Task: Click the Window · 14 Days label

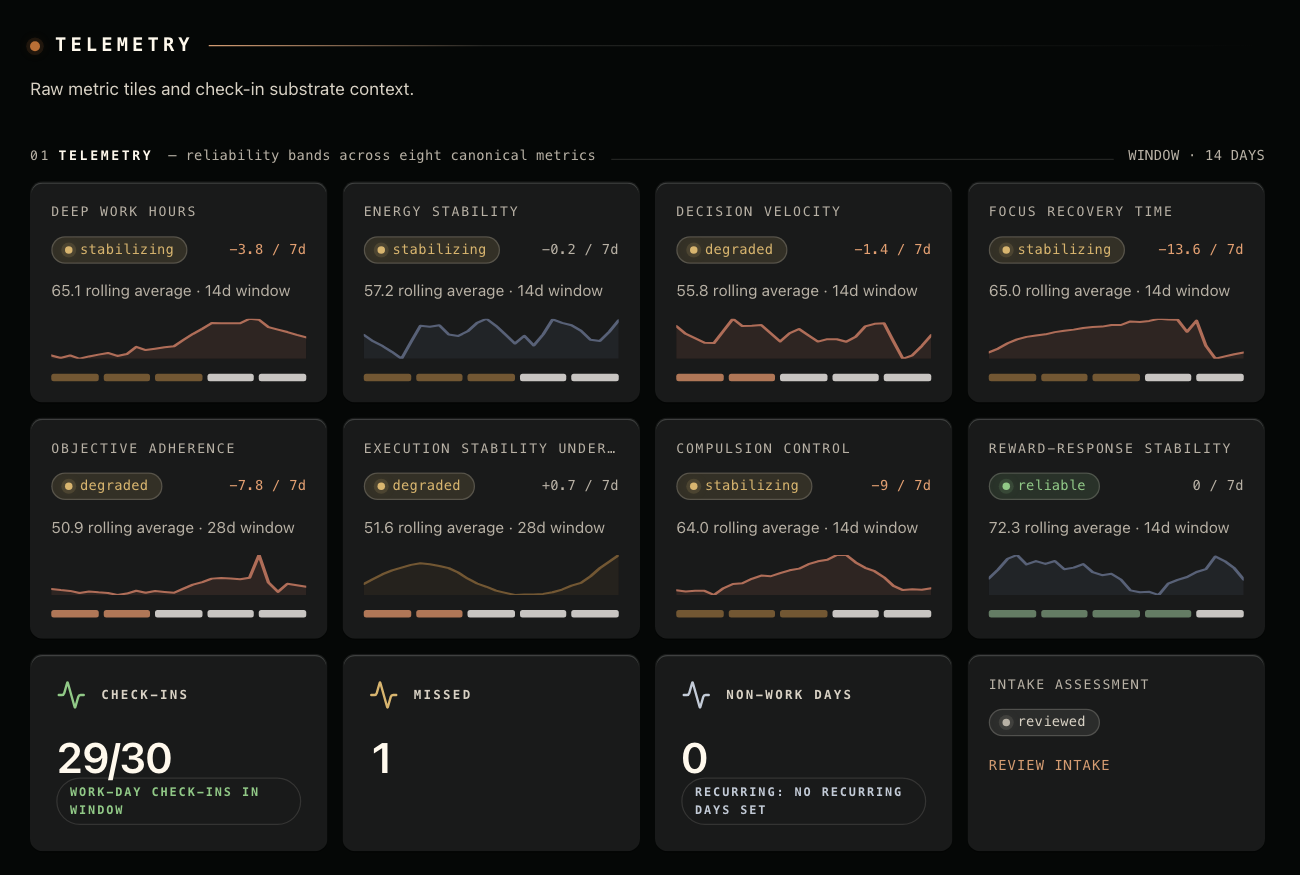Action: pyautogui.click(x=1196, y=156)
